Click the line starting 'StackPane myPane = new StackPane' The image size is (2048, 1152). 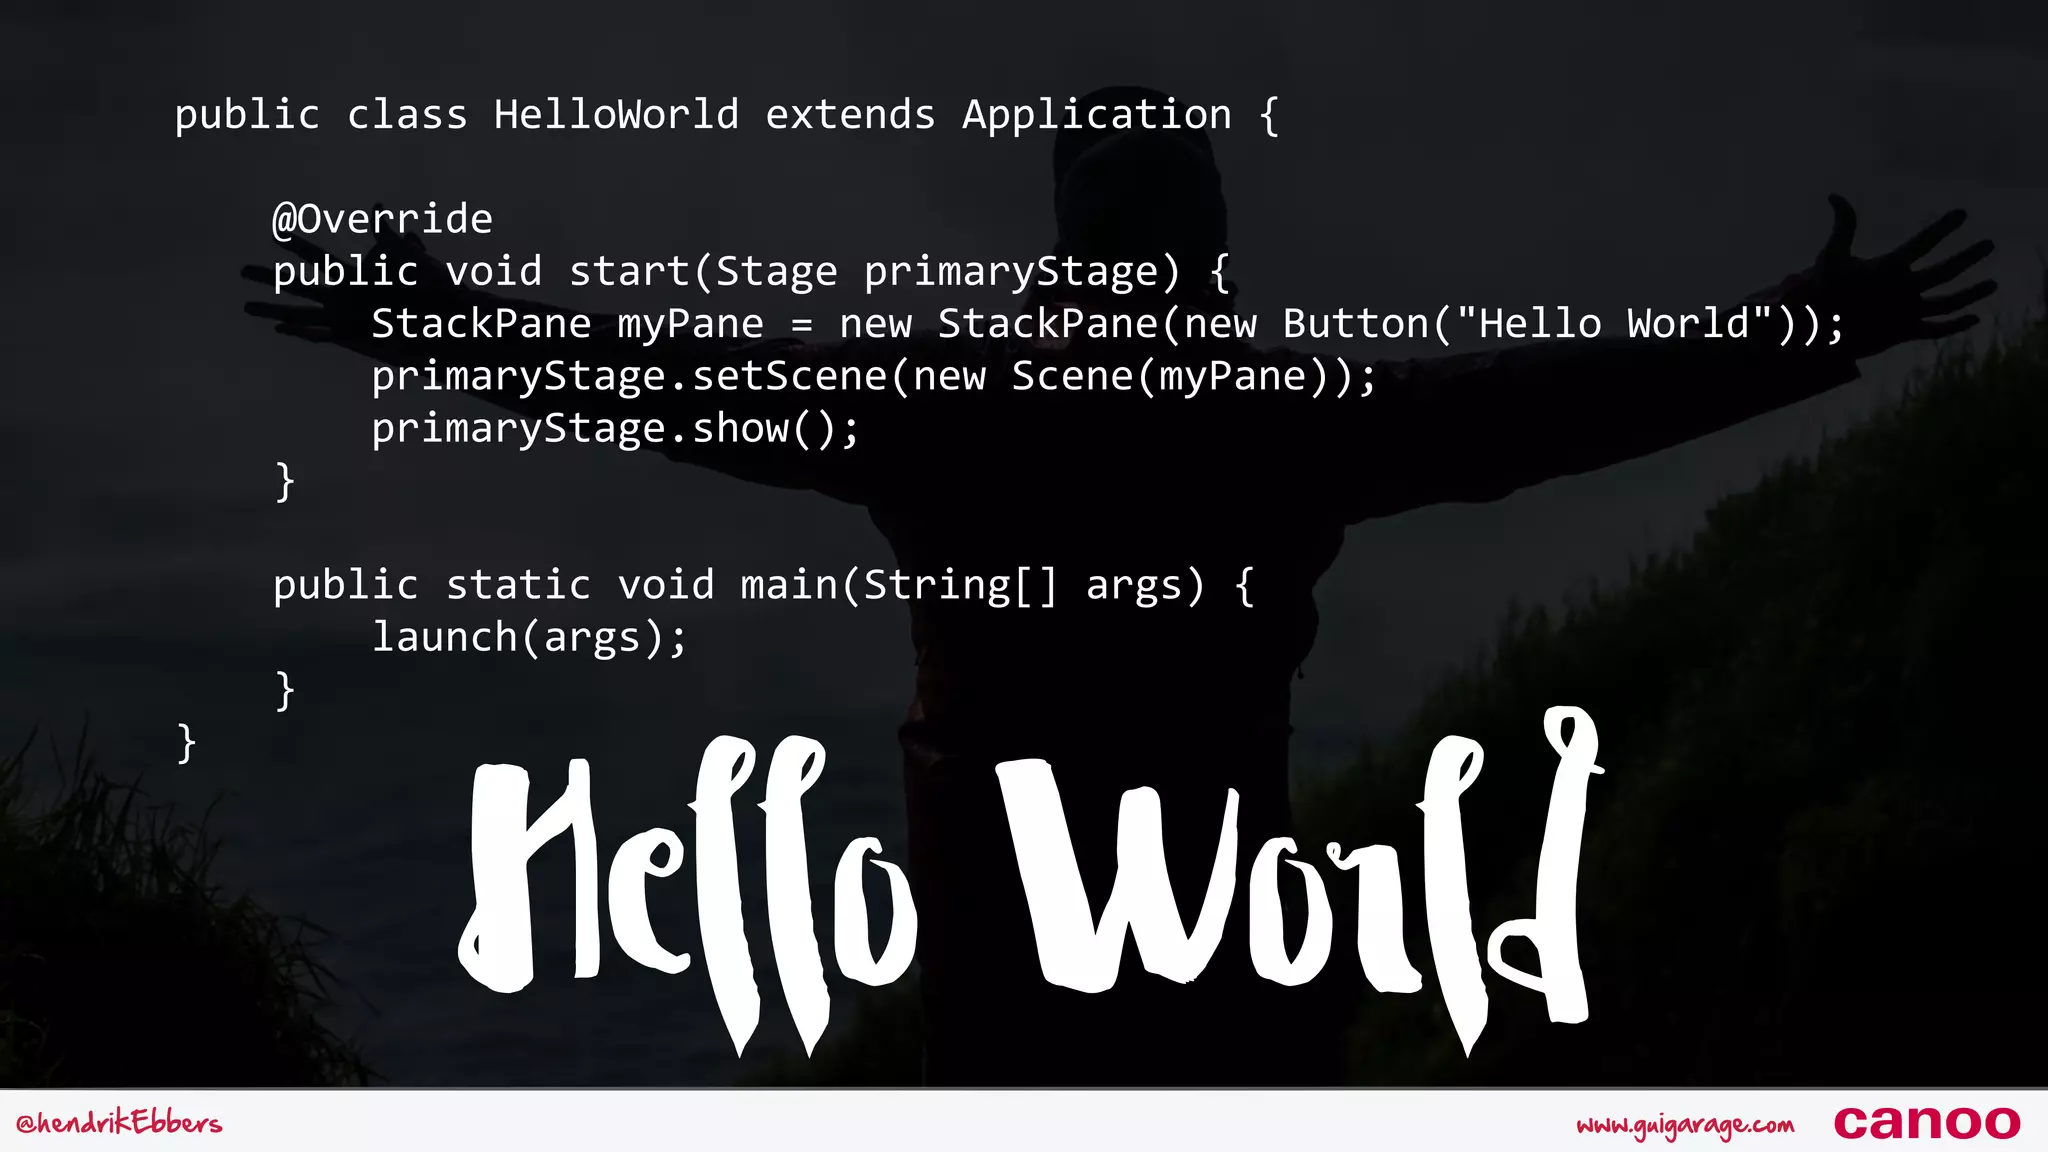(x=1108, y=324)
